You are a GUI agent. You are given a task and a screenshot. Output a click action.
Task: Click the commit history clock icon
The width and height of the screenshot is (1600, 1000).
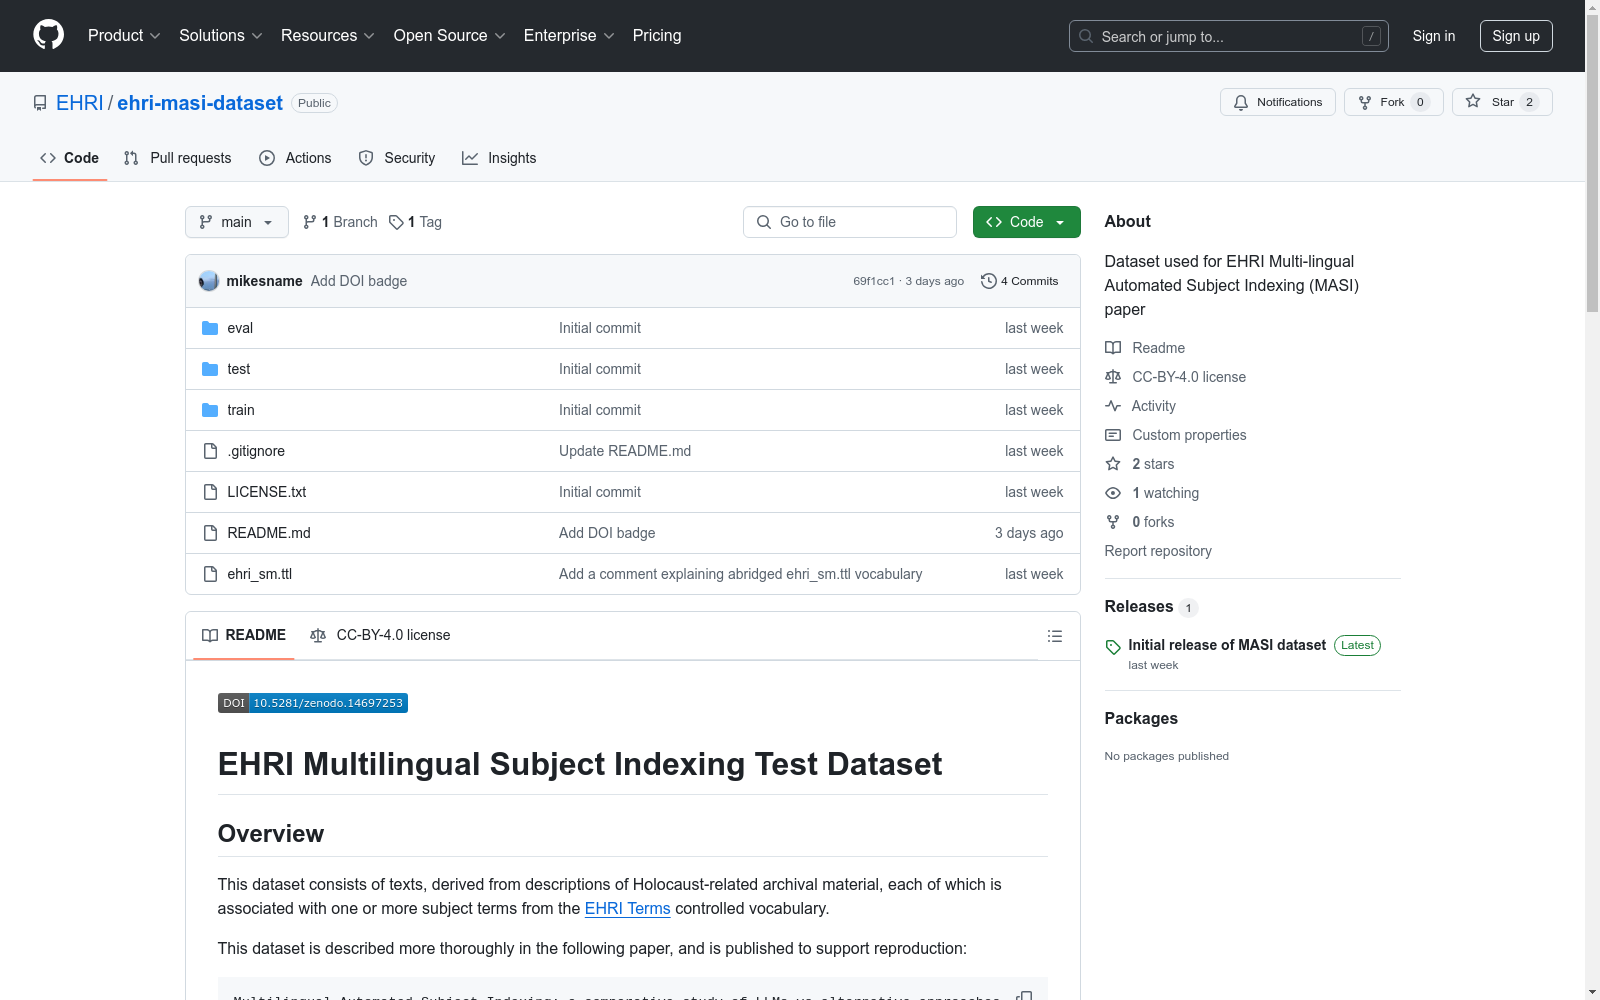(x=989, y=281)
